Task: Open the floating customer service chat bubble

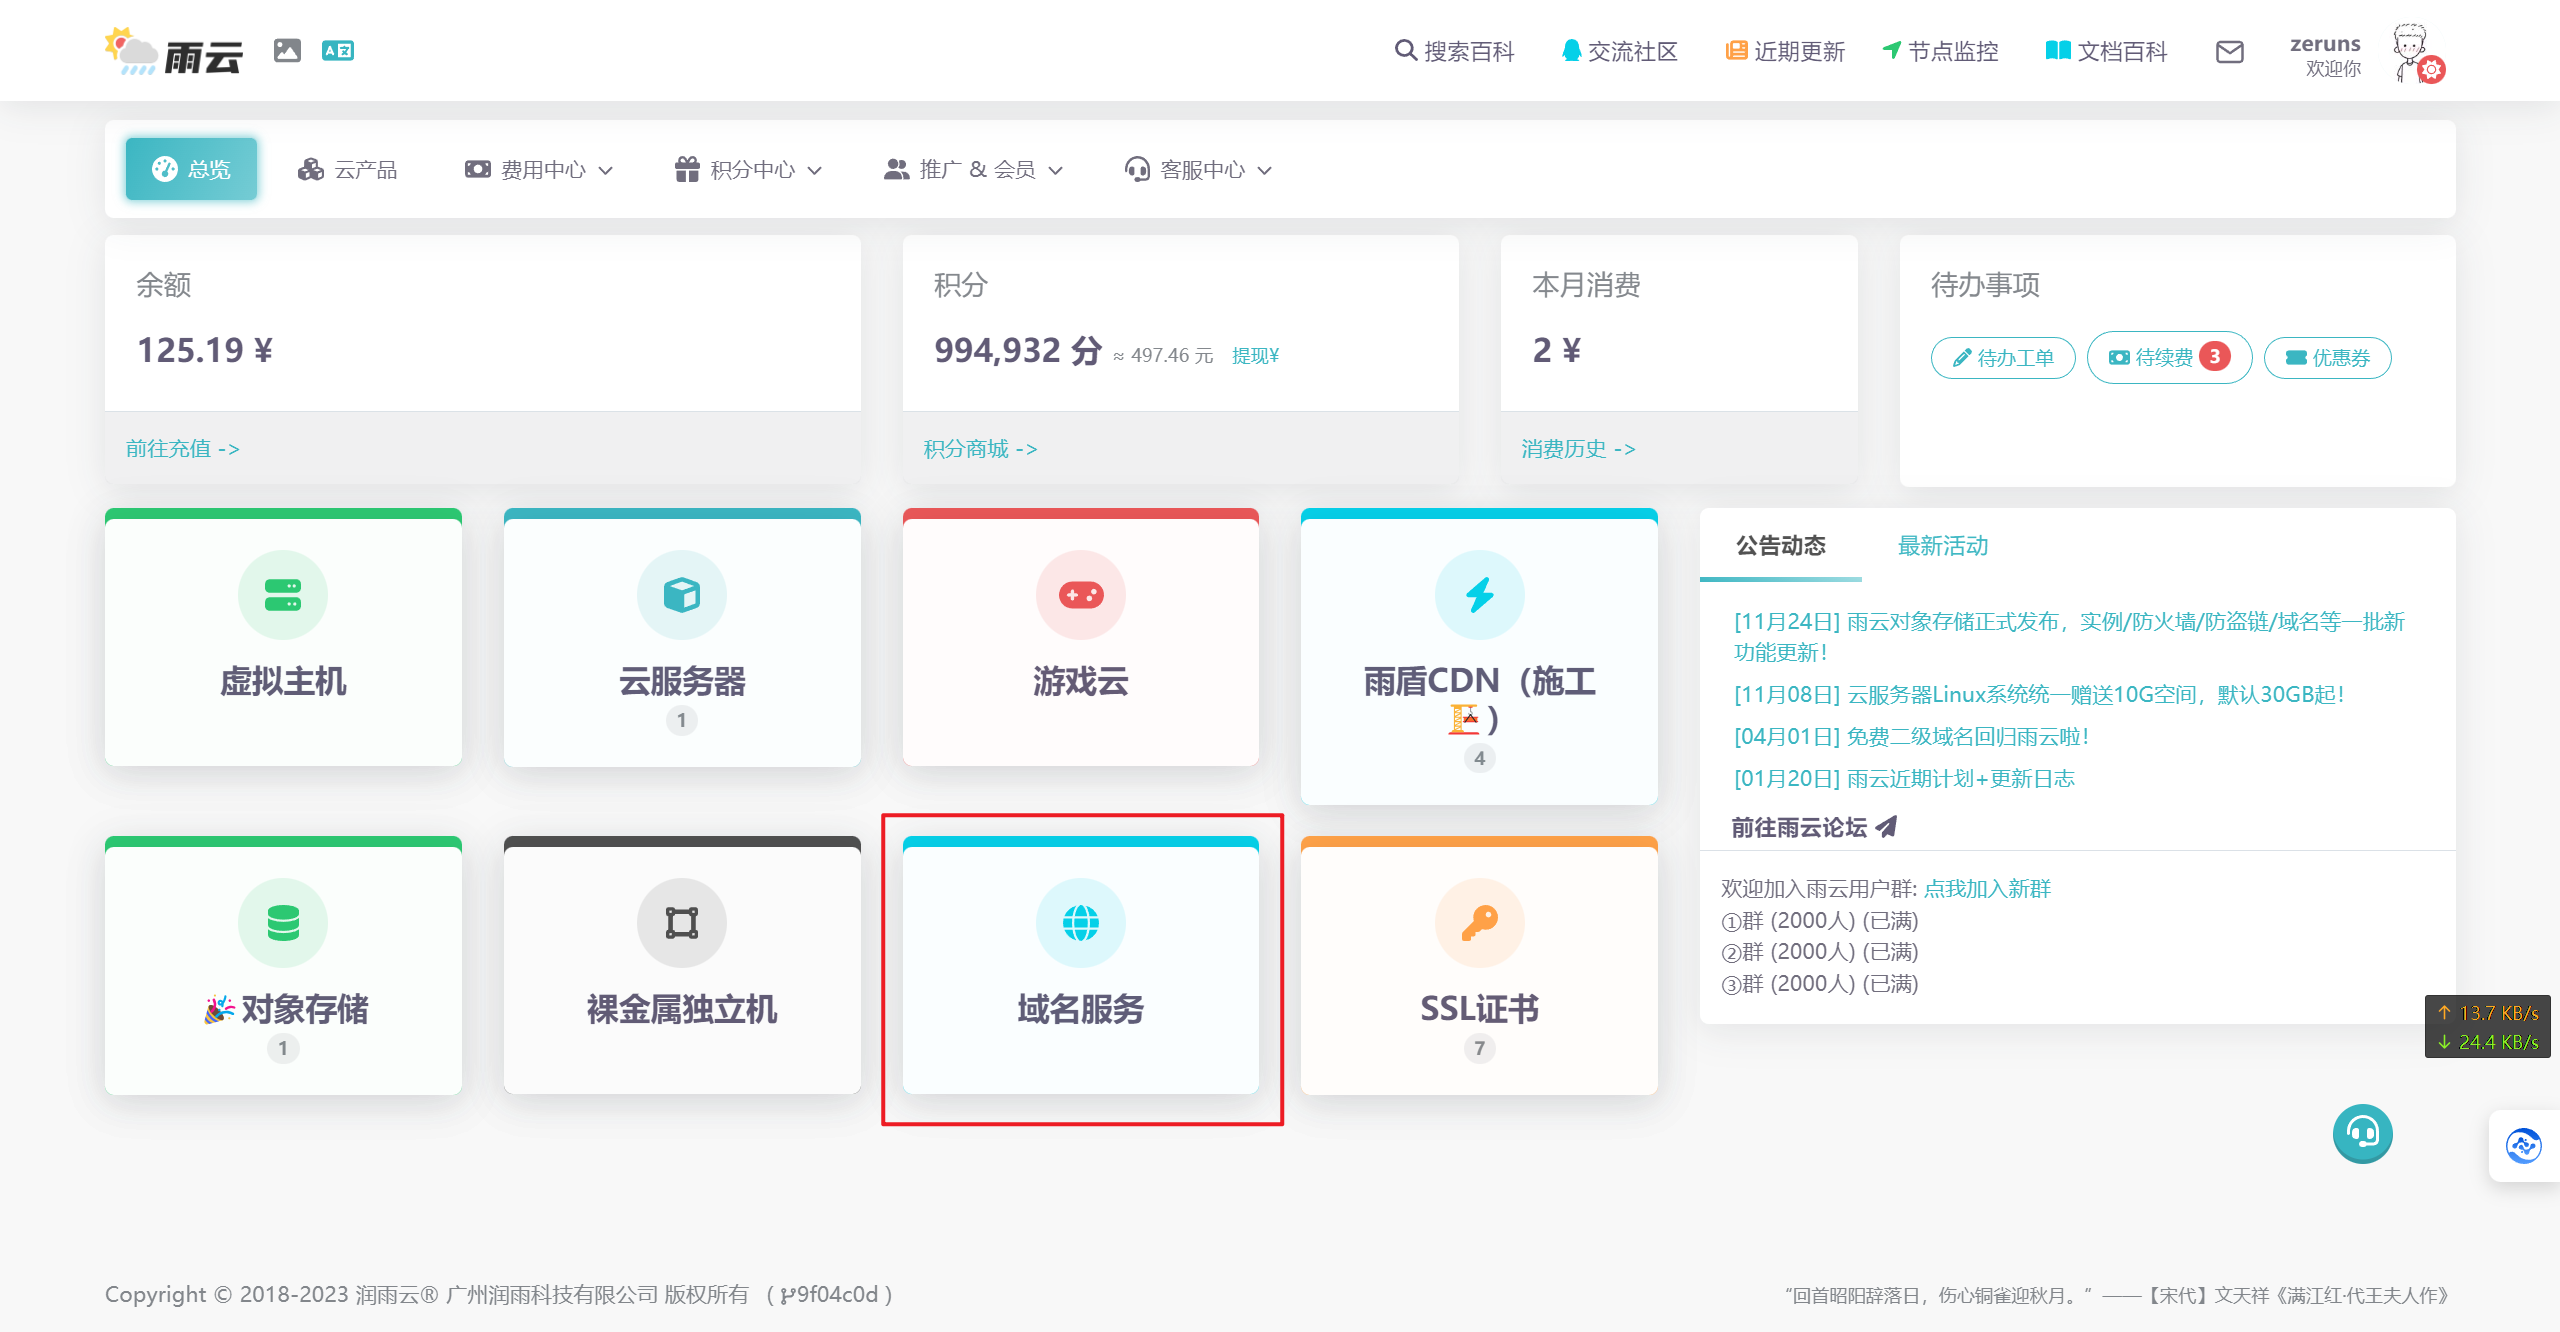Action: tap(2362, 1133)
